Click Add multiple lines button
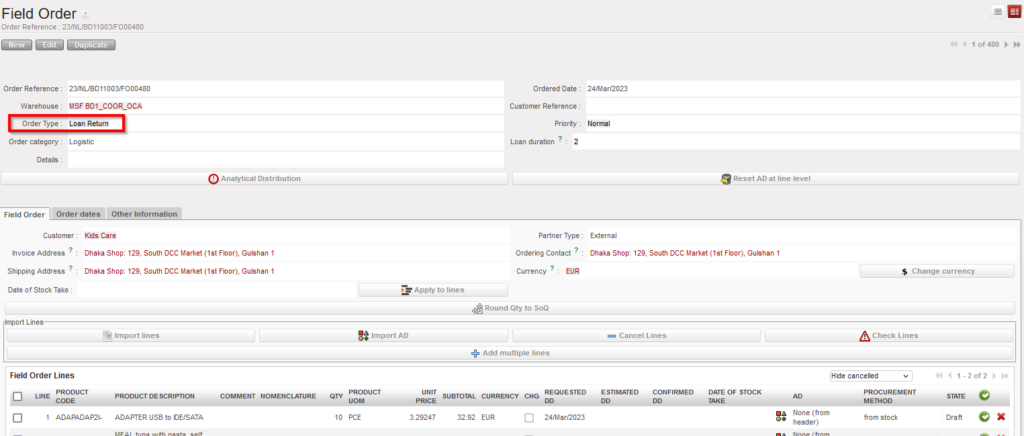 coord(510,353)
